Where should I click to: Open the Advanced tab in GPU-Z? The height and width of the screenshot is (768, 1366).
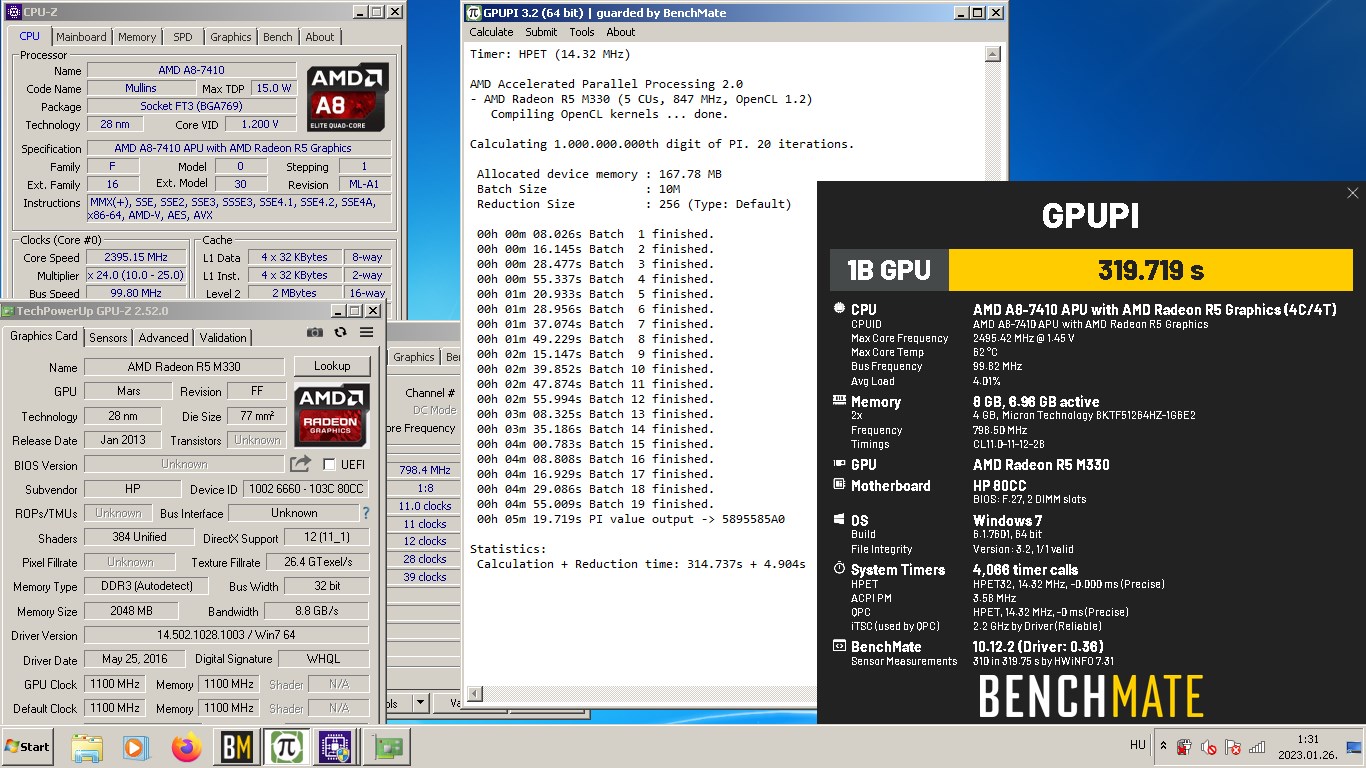pyautogui.click(x=164, y=338)
